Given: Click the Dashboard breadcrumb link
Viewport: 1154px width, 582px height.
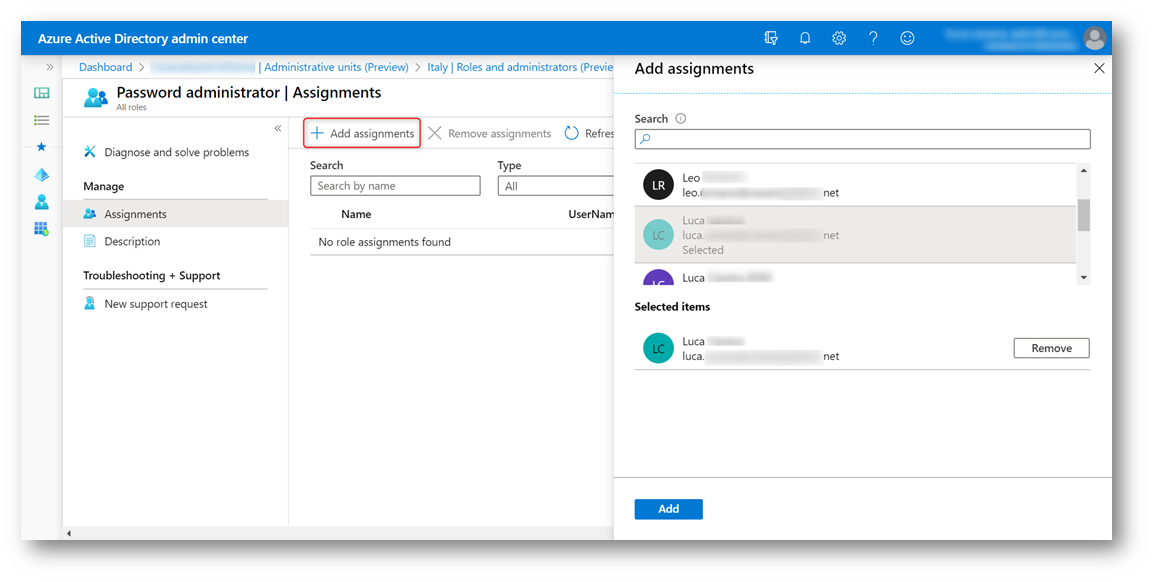Looking at the screenshot, I should 105,67.
